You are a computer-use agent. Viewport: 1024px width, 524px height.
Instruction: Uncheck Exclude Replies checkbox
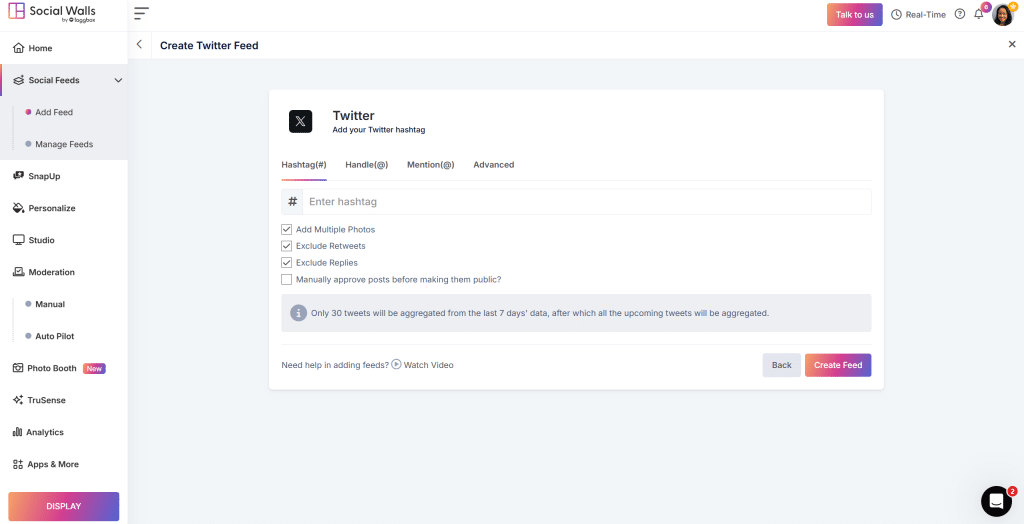(x=287, y=263)
